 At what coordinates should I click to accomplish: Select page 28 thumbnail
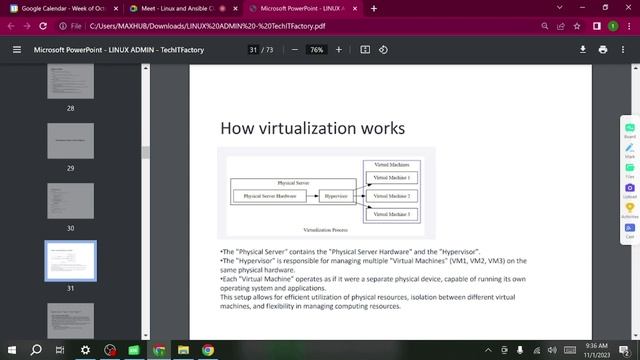coord(71,81)
